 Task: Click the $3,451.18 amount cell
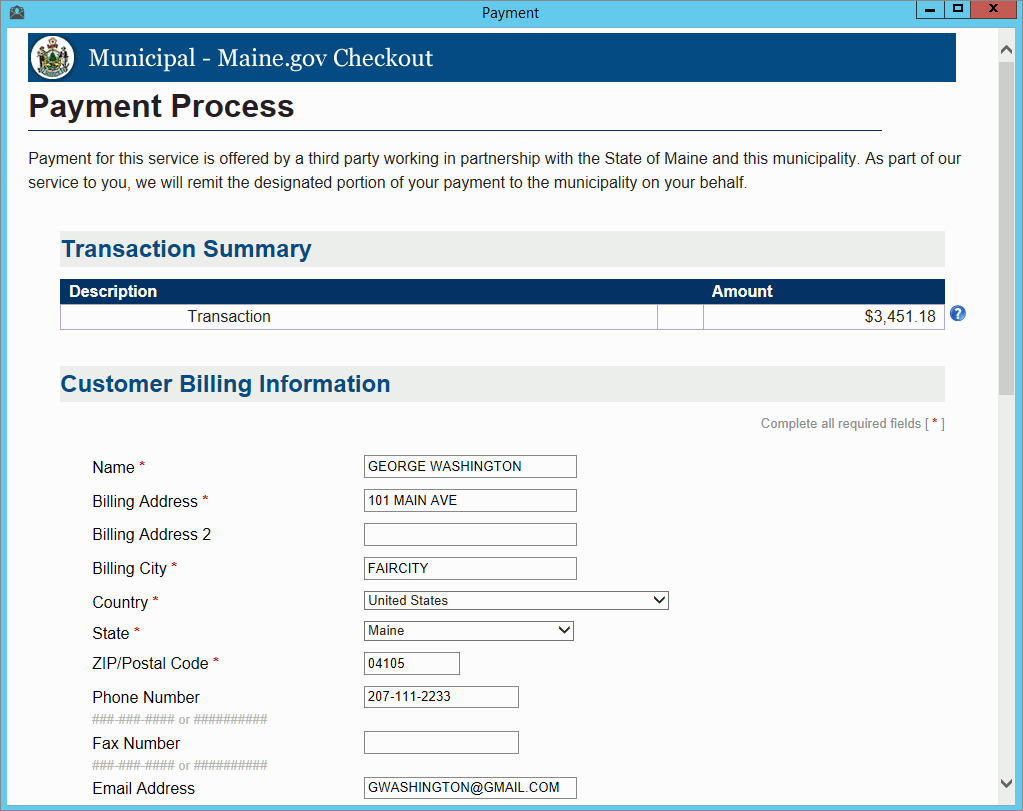823,317
